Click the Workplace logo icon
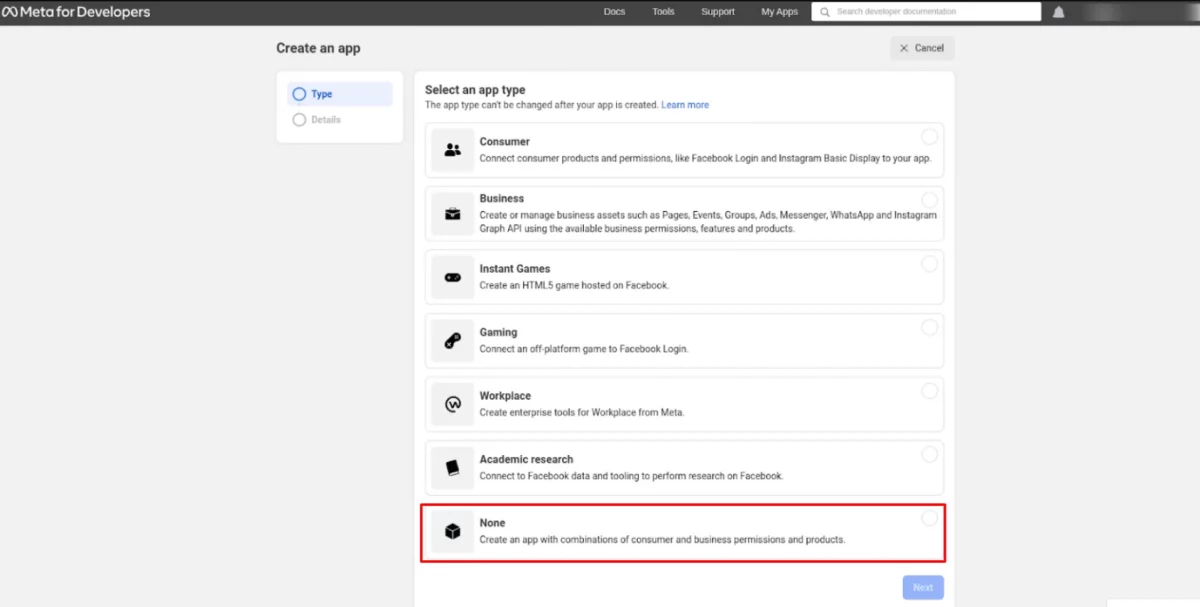Image resolution: width=1200 pixels, height=607 pixels. (453, 404)
